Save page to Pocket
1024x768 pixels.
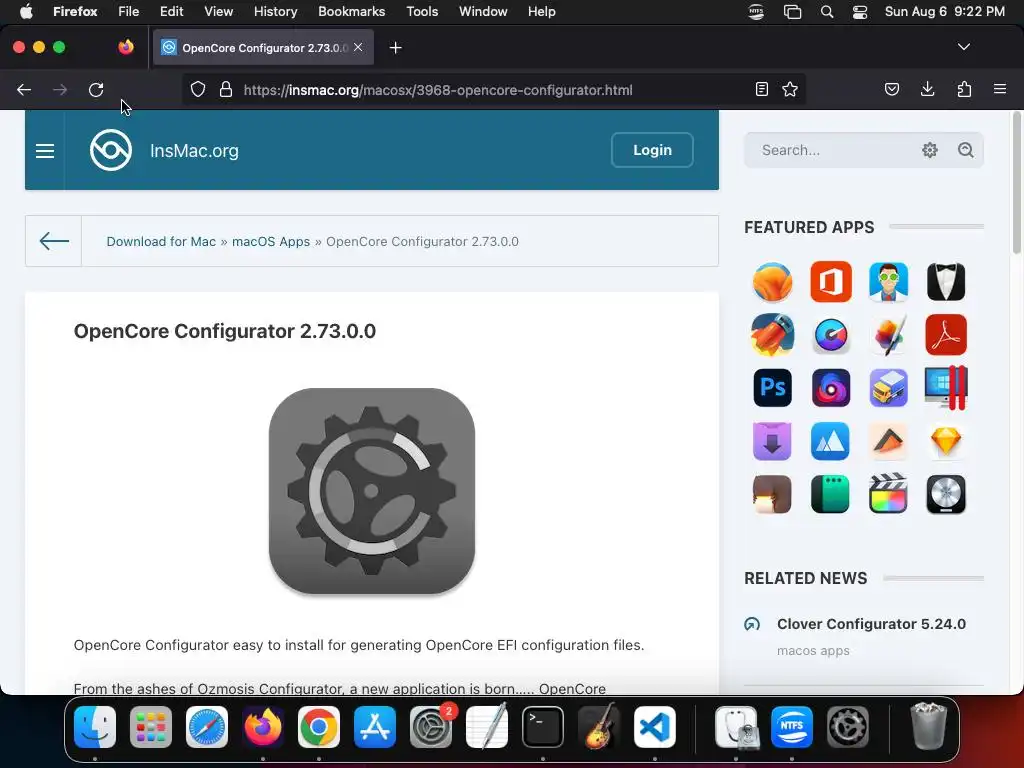[891, 89]
